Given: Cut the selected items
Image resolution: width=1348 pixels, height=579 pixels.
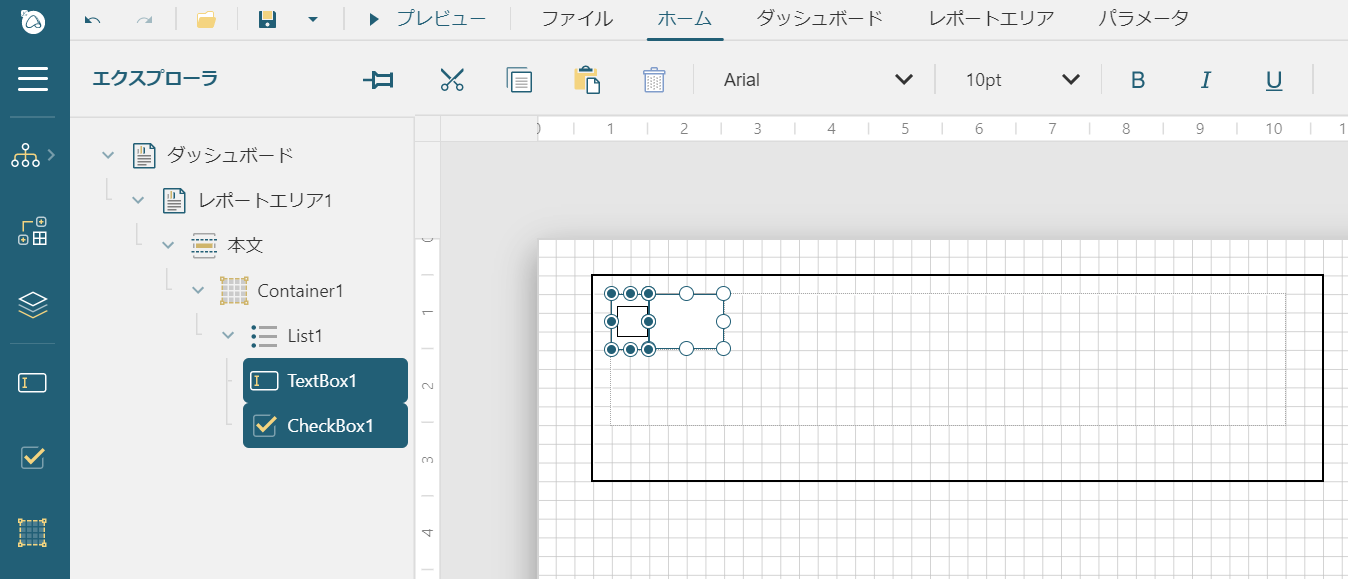Looking at the screenshot, I should pyautogui.click(x=452, y=80).
